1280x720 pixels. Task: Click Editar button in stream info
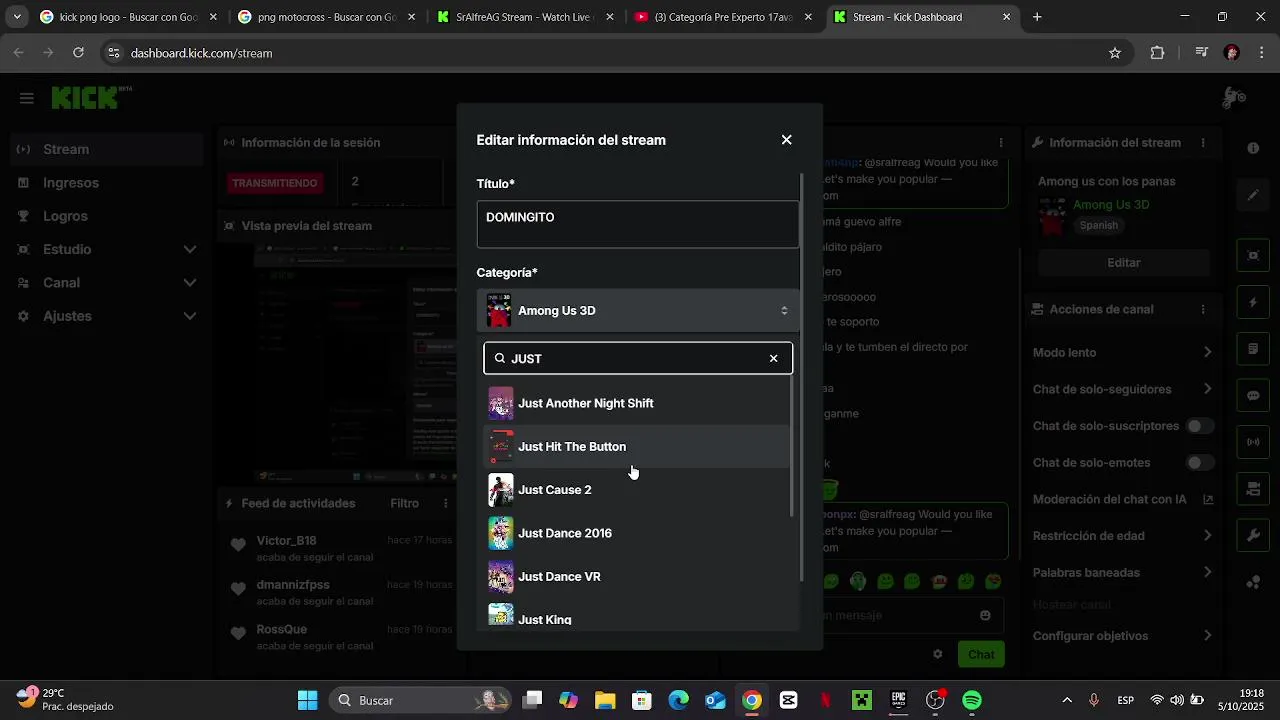point(1124,263)
